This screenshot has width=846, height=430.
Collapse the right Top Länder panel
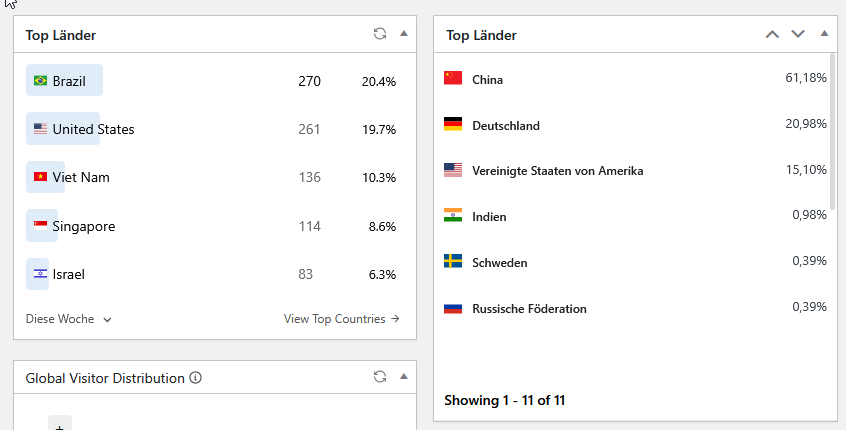coord(824,33)
